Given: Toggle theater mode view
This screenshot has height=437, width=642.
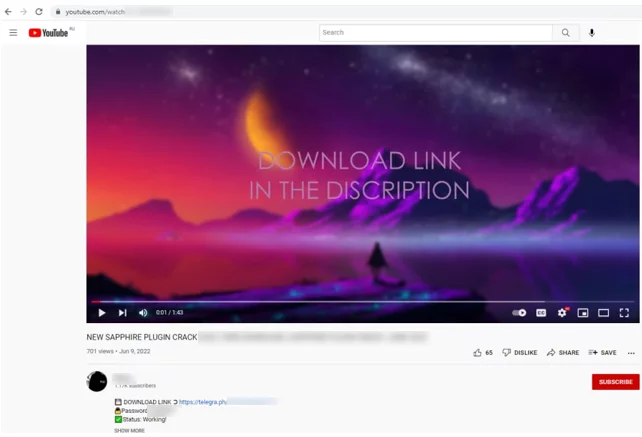Looking at the screenshot, I should click(x=603, y=313).
